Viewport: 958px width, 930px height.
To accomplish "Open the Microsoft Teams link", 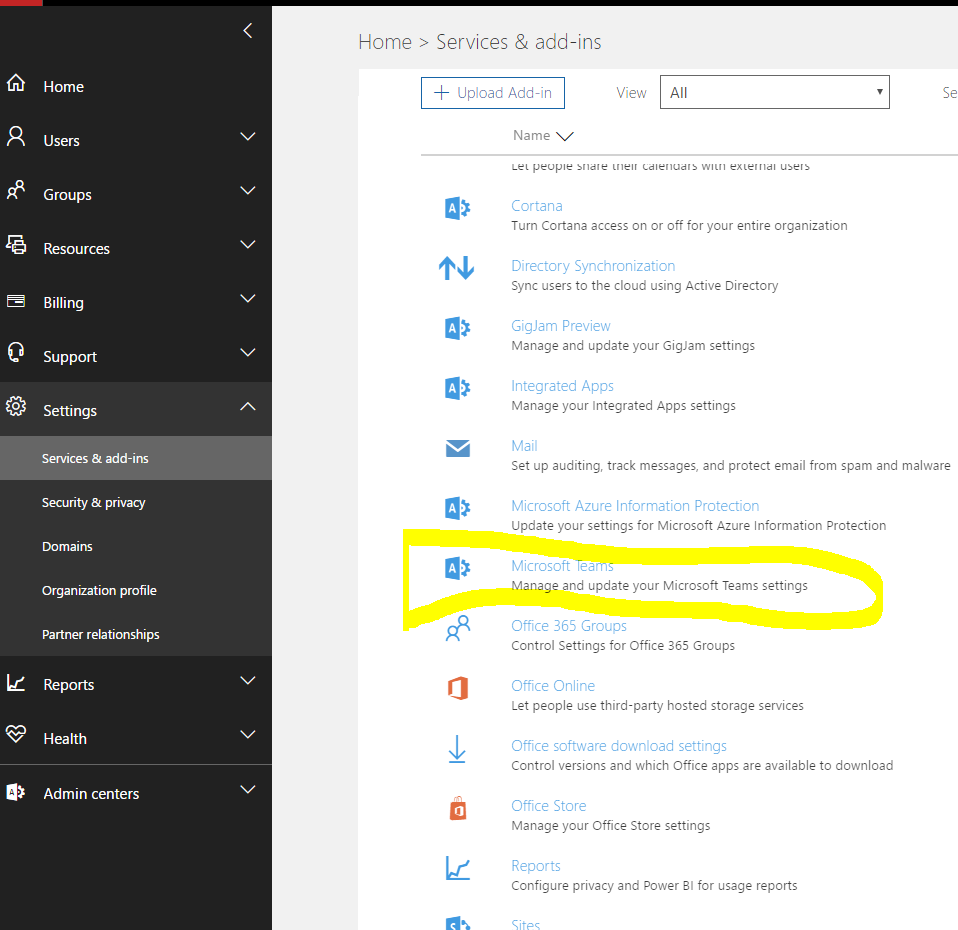I will point(562,566).
